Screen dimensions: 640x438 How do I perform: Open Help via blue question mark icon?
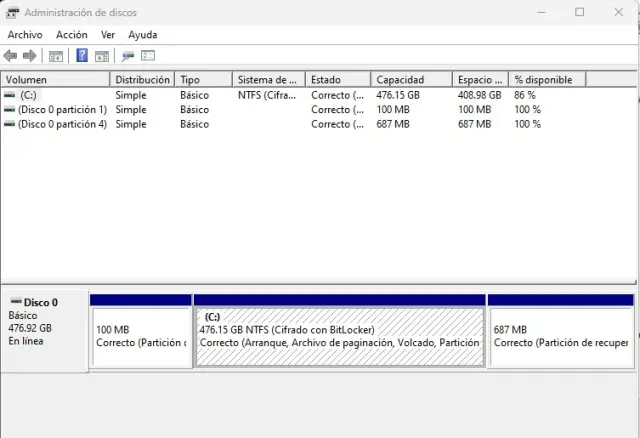(x=82, y=56)
